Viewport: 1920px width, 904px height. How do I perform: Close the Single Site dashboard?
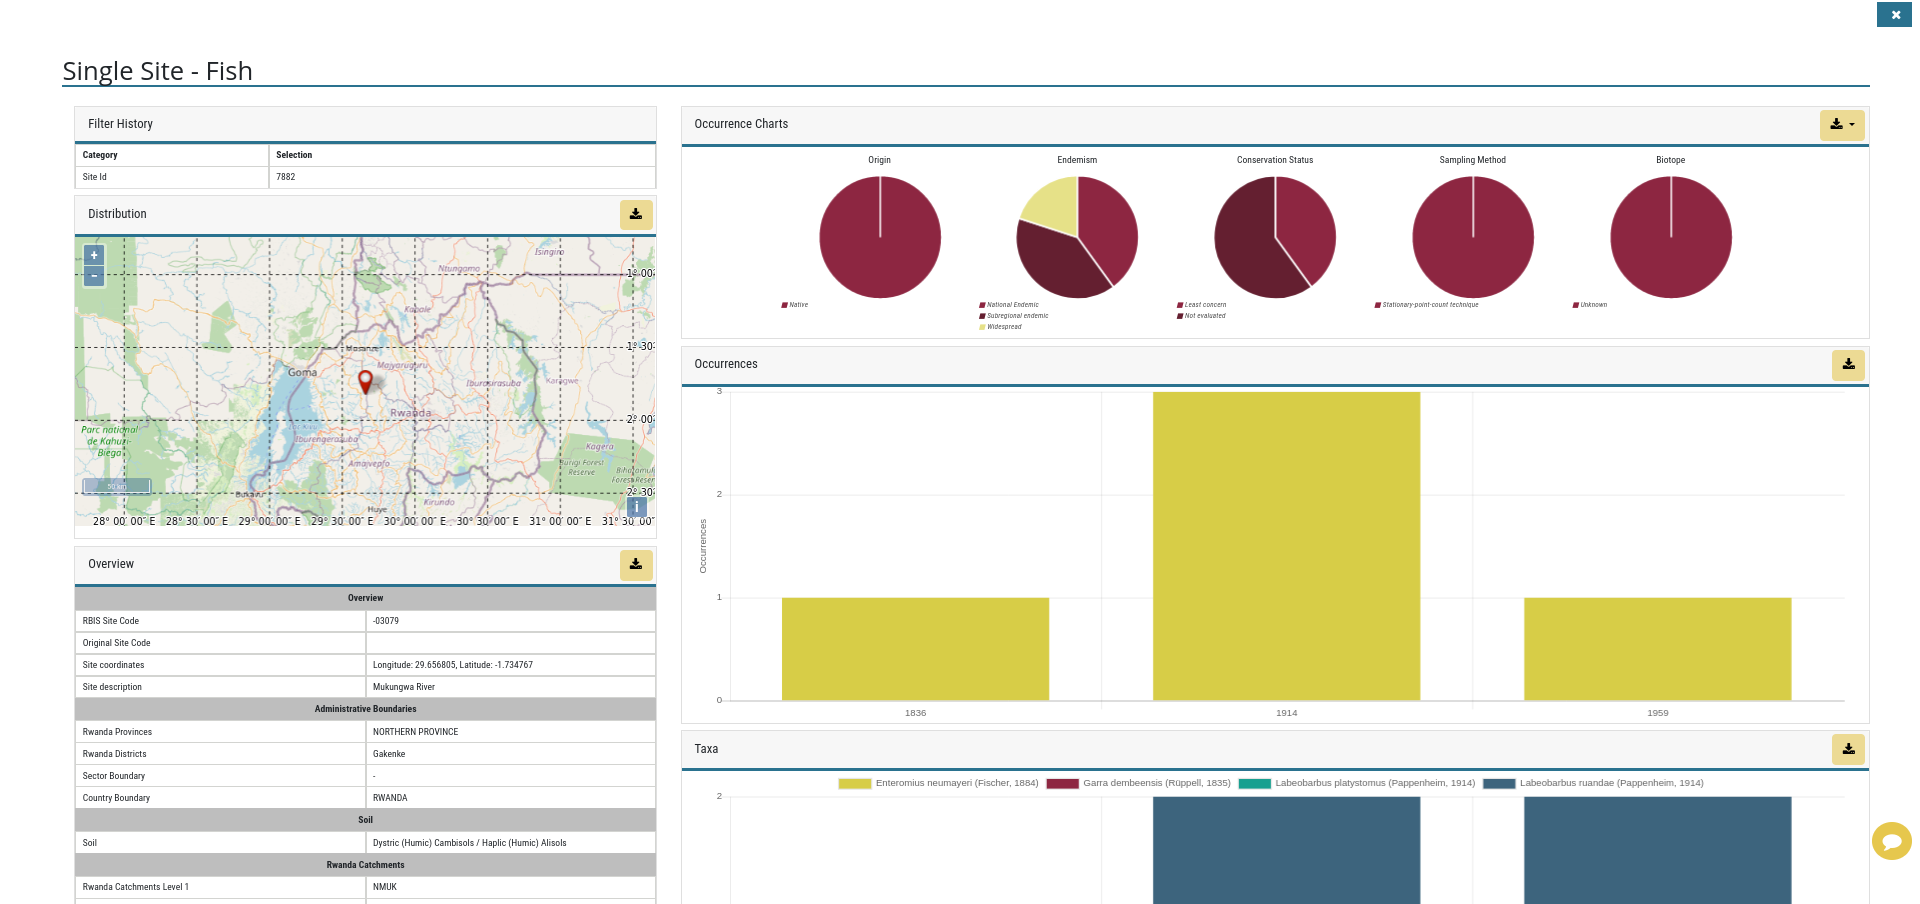1895,15
